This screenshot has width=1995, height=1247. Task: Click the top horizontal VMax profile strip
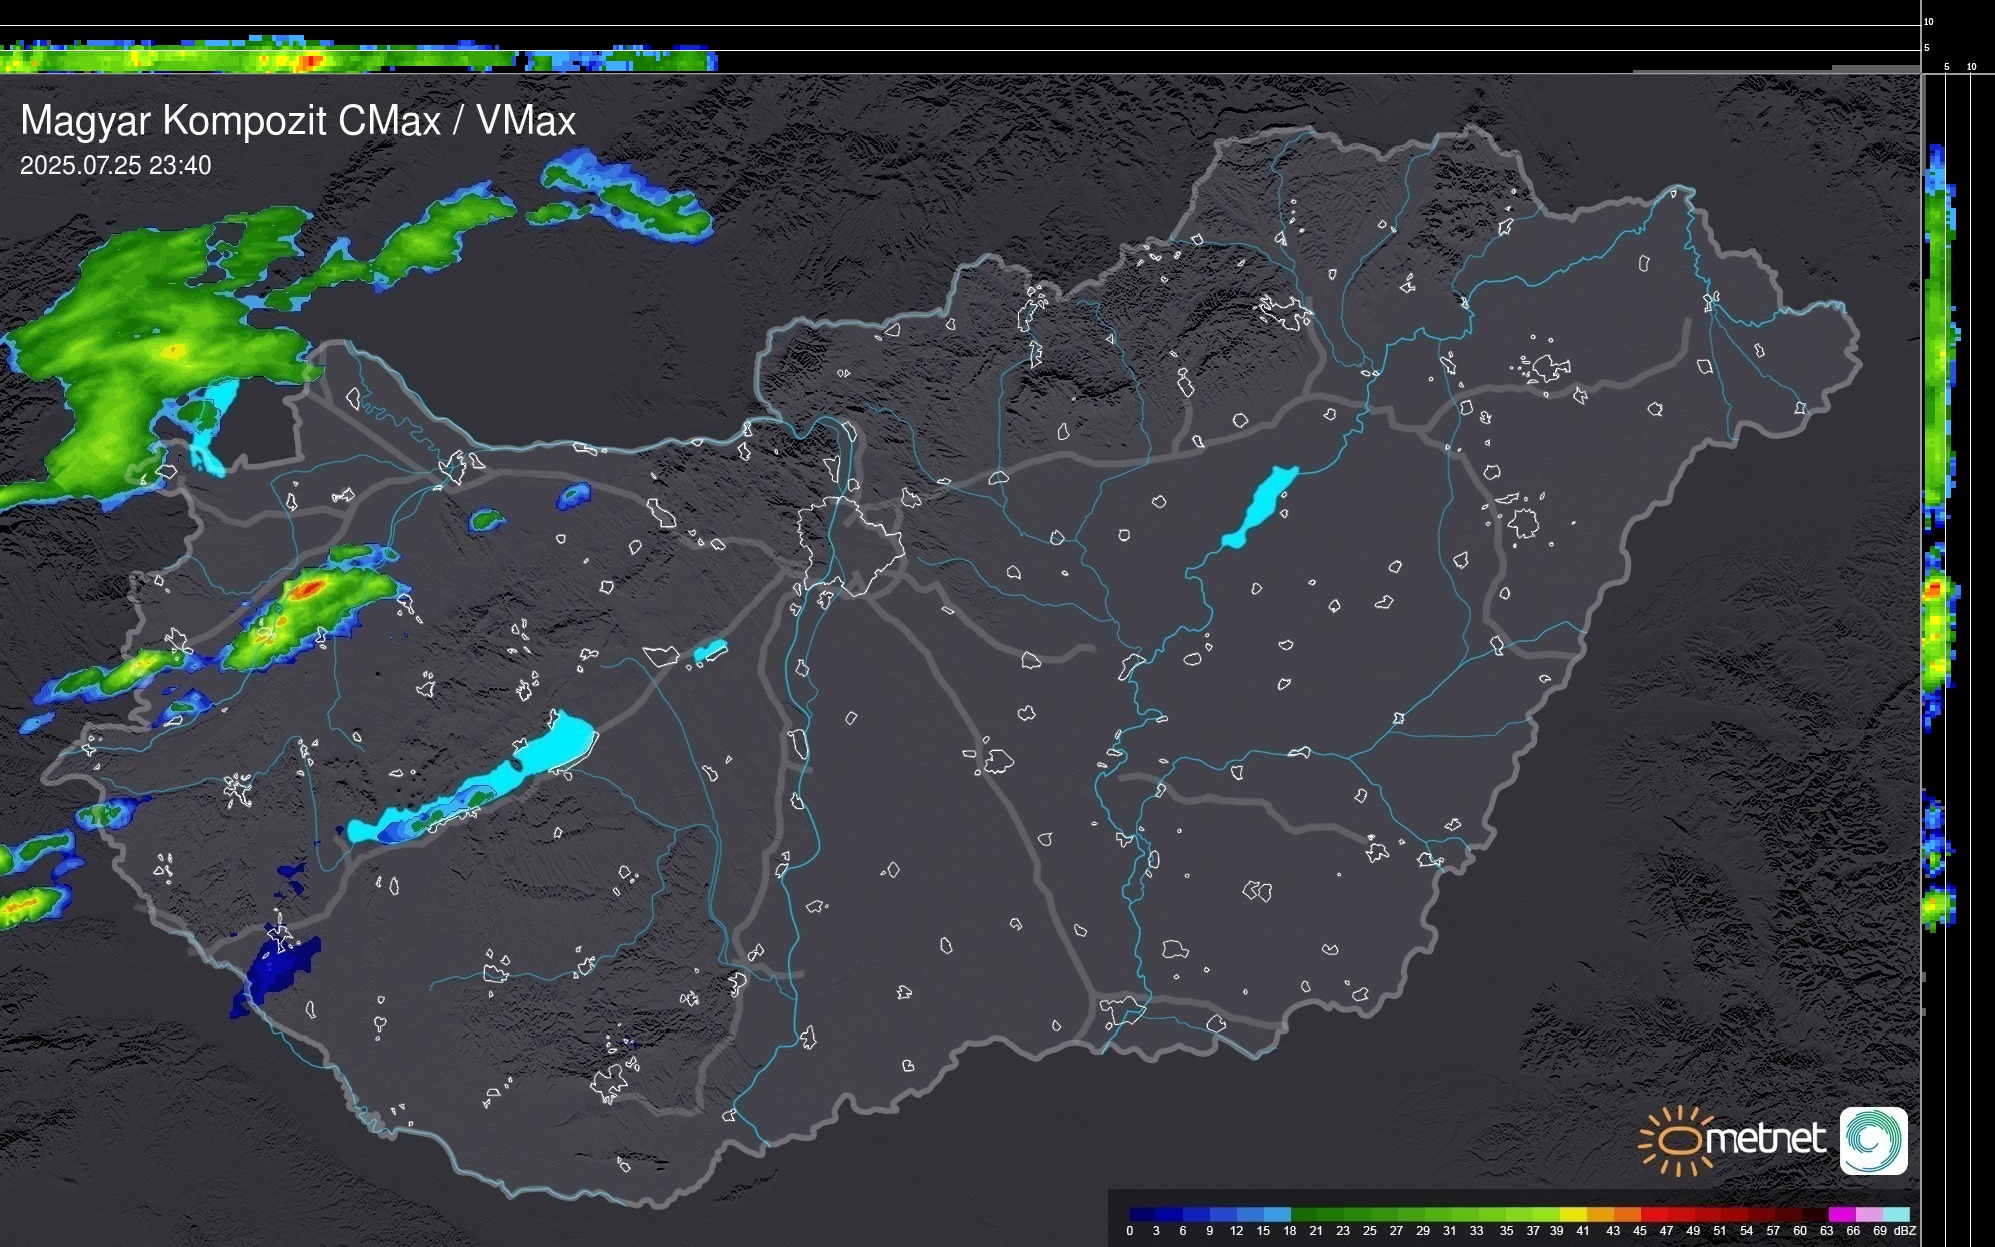360,58
